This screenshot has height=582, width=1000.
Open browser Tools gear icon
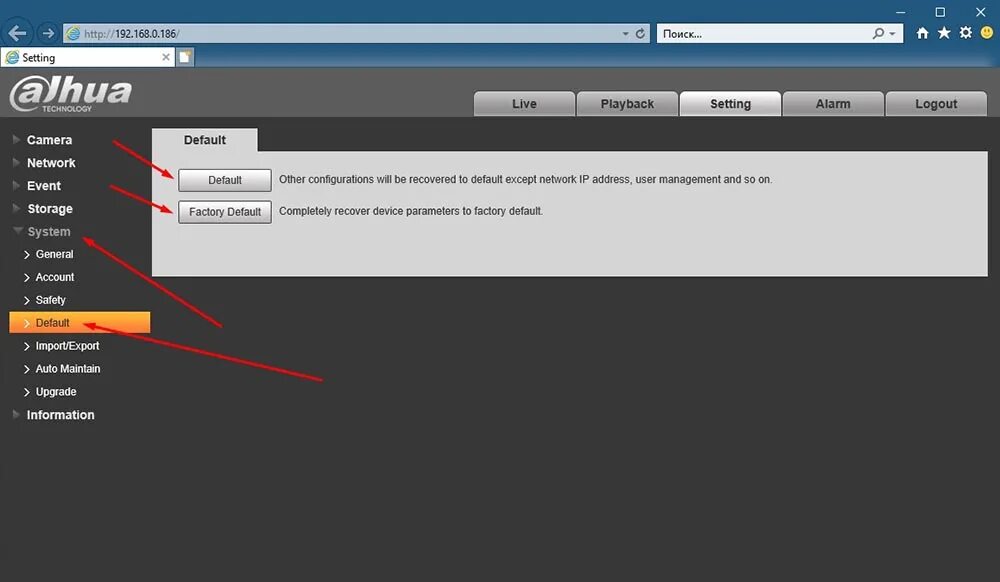coord(966,33)
